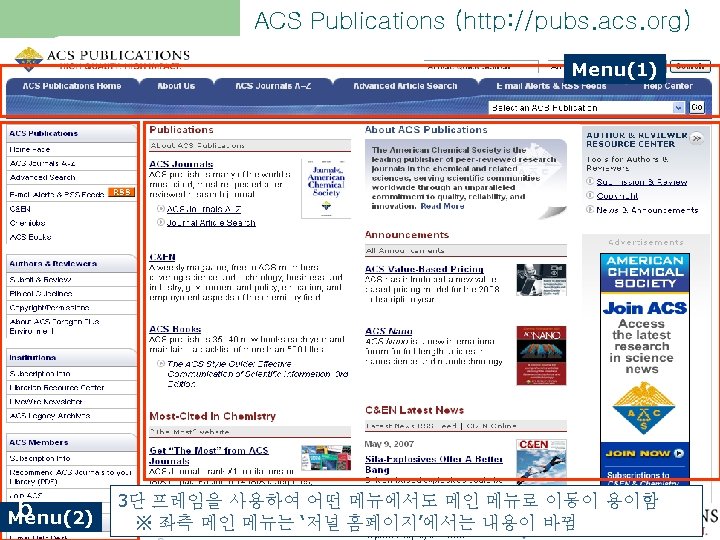The width and height of the screenshot is (720, 540).
Task: Click arrow bullet next to Copyright
Action: pos(590,196)
